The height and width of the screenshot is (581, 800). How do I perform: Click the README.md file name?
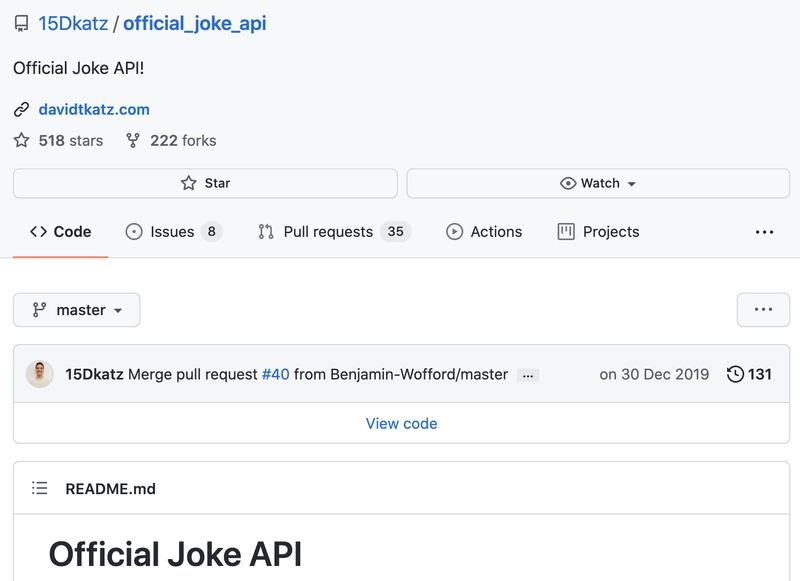110,489
